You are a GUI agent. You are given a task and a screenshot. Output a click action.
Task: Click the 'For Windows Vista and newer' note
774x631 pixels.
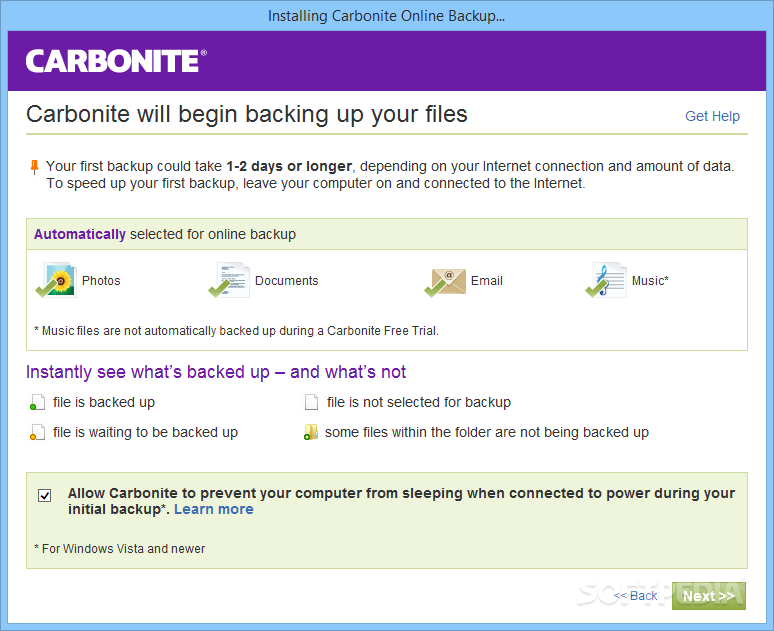tap(119, 549)
